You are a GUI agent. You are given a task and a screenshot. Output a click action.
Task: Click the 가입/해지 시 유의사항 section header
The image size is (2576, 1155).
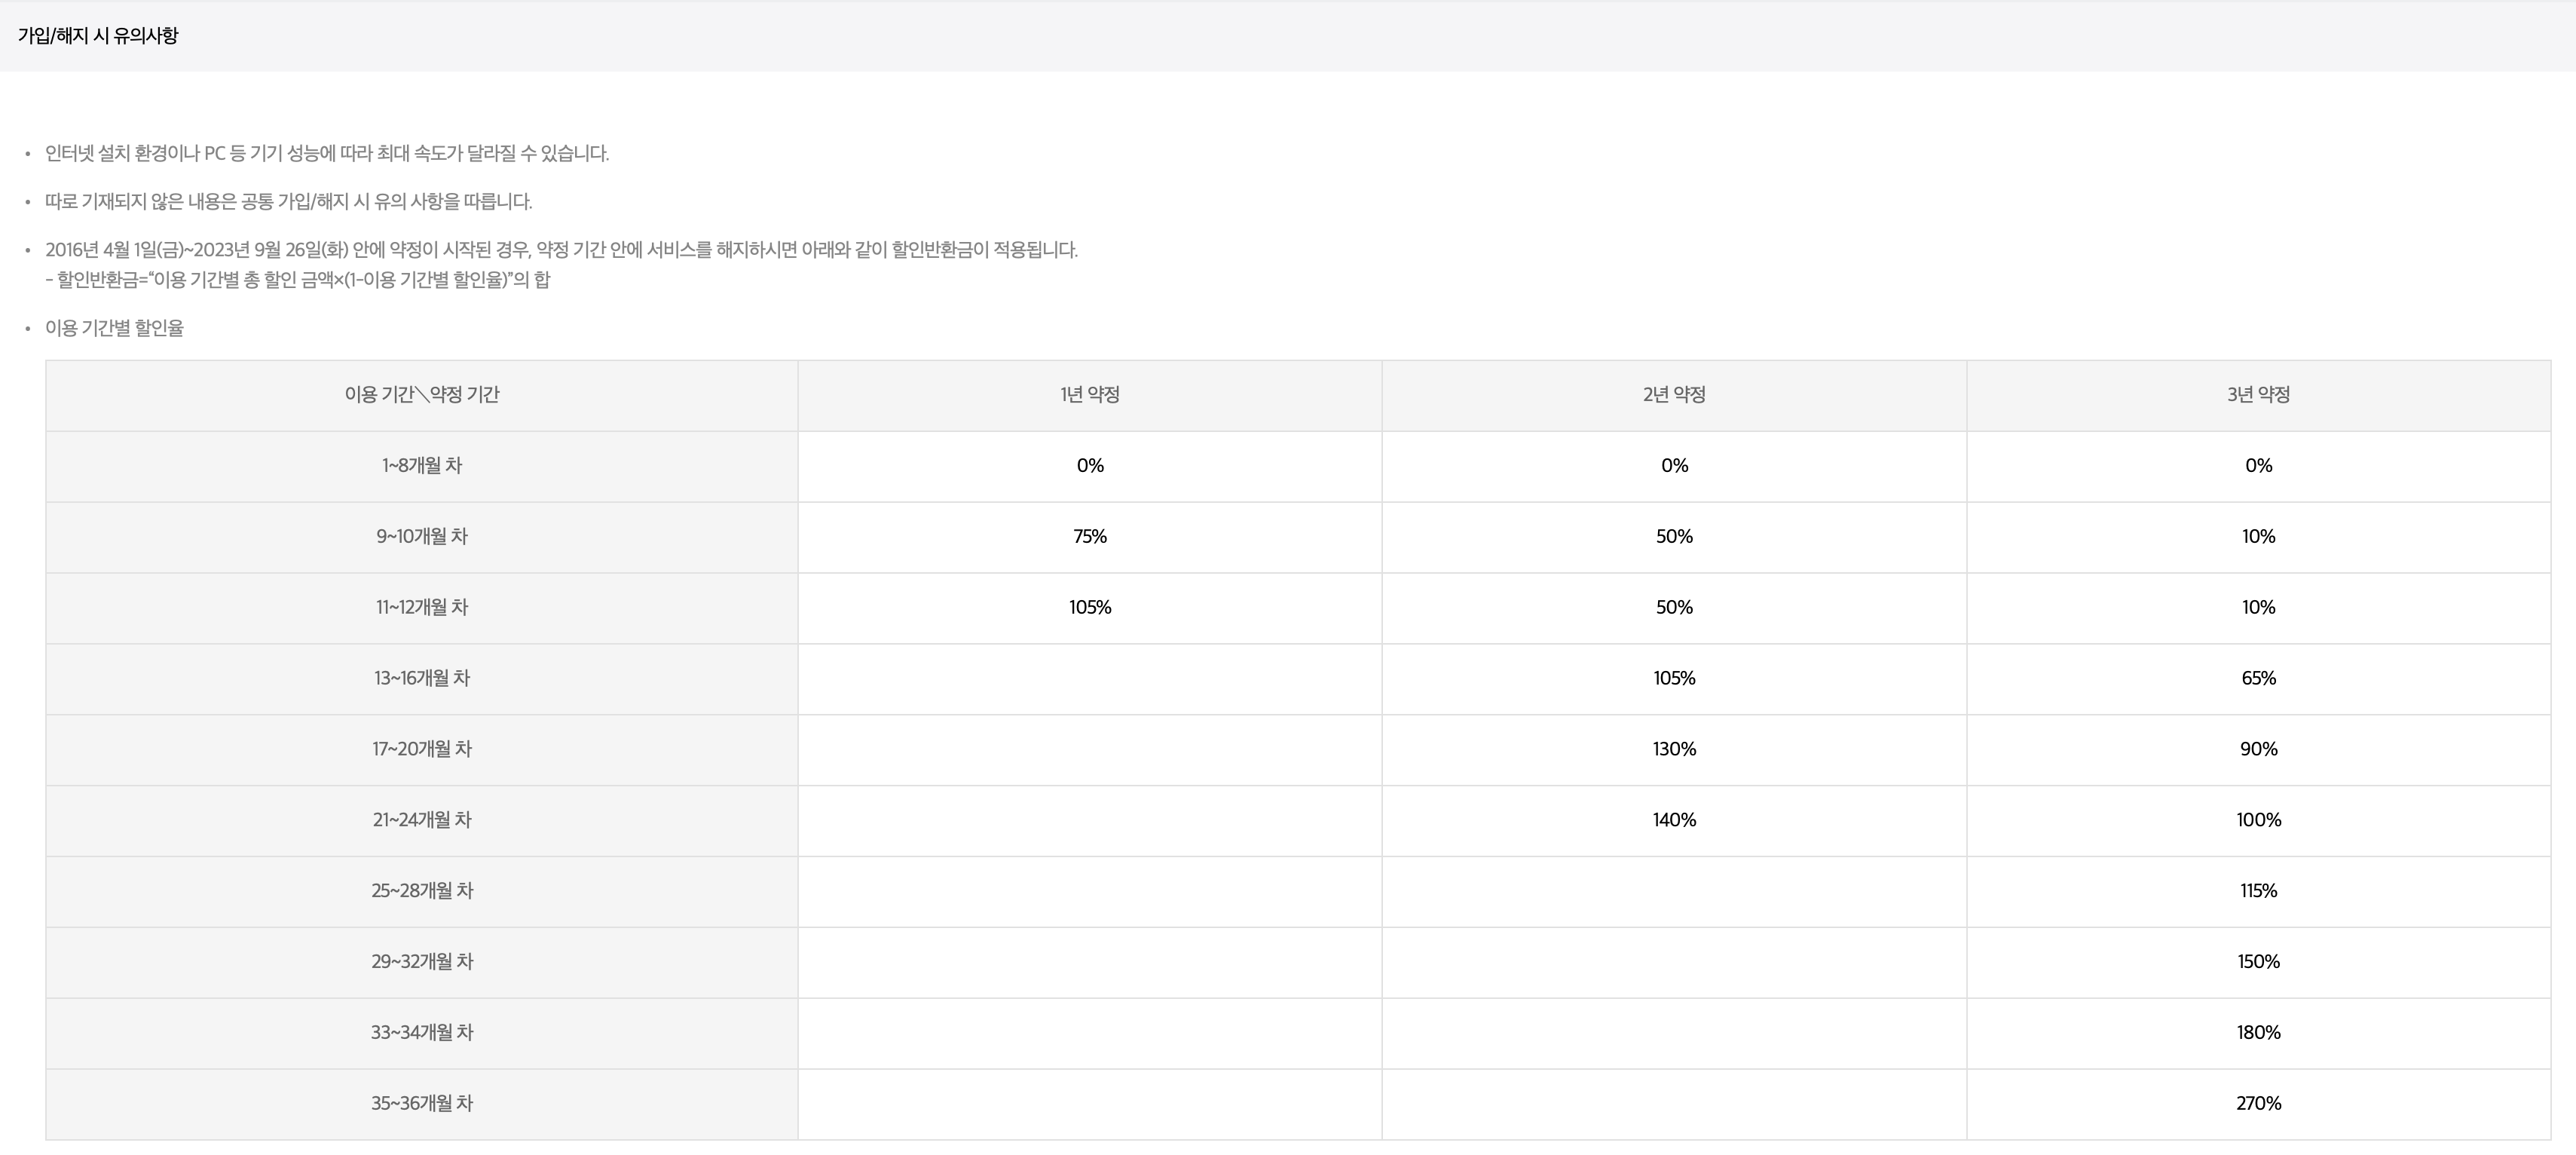pos(98,36)
